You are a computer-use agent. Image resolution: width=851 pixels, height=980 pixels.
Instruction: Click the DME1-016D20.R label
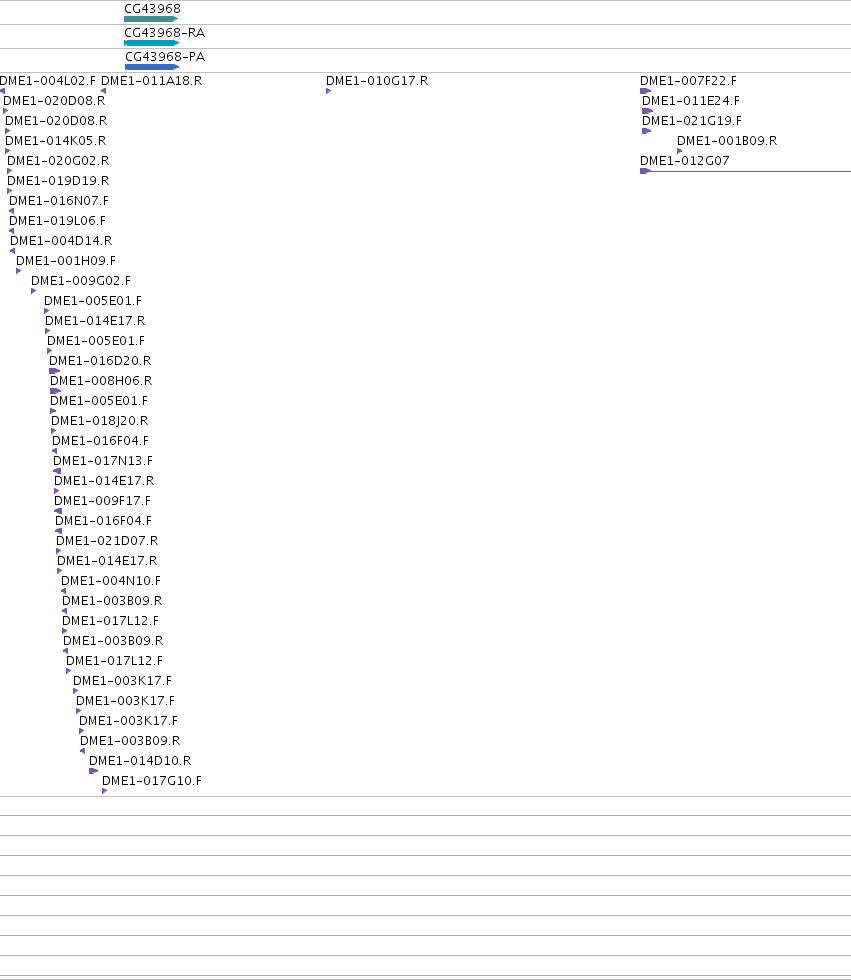(100, 361)
